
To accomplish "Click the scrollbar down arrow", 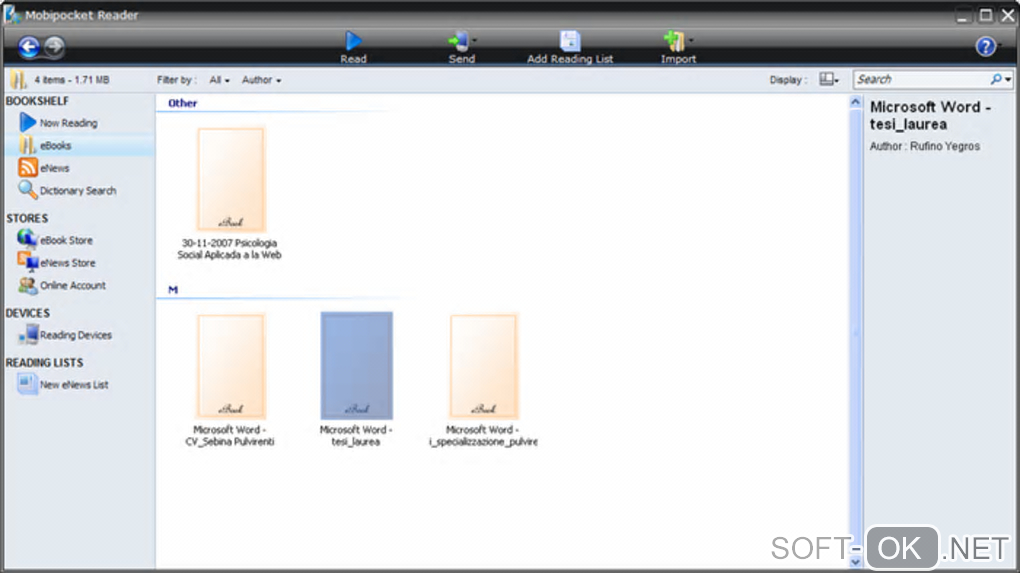I will (x=855, y=561).
